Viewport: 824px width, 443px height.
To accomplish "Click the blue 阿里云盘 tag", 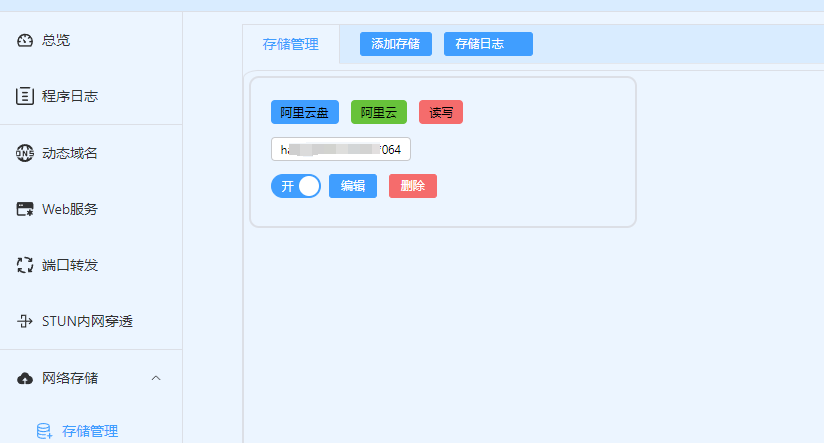I will pos(304,113).
